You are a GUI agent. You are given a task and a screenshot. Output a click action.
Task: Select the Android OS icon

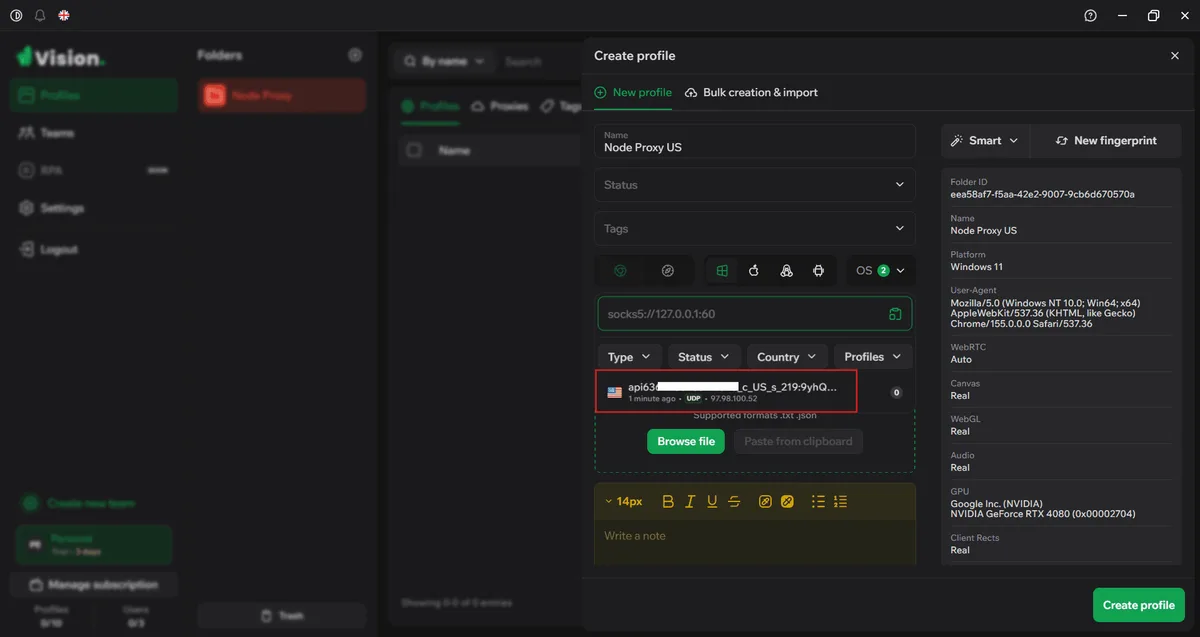click(818, 271)
